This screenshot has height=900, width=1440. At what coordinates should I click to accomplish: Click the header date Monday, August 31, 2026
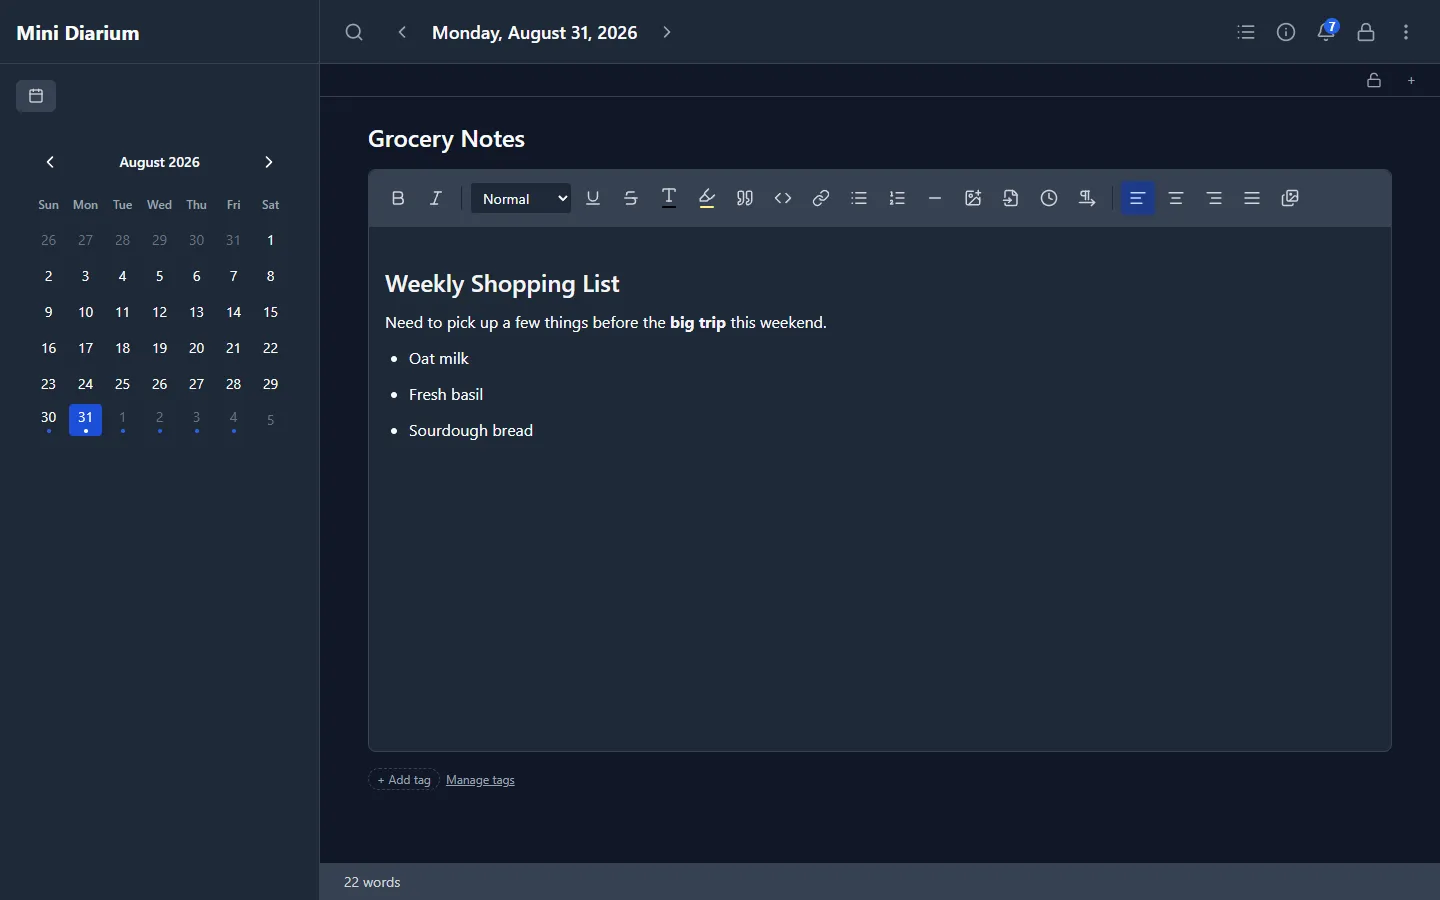tap(535, 32)
